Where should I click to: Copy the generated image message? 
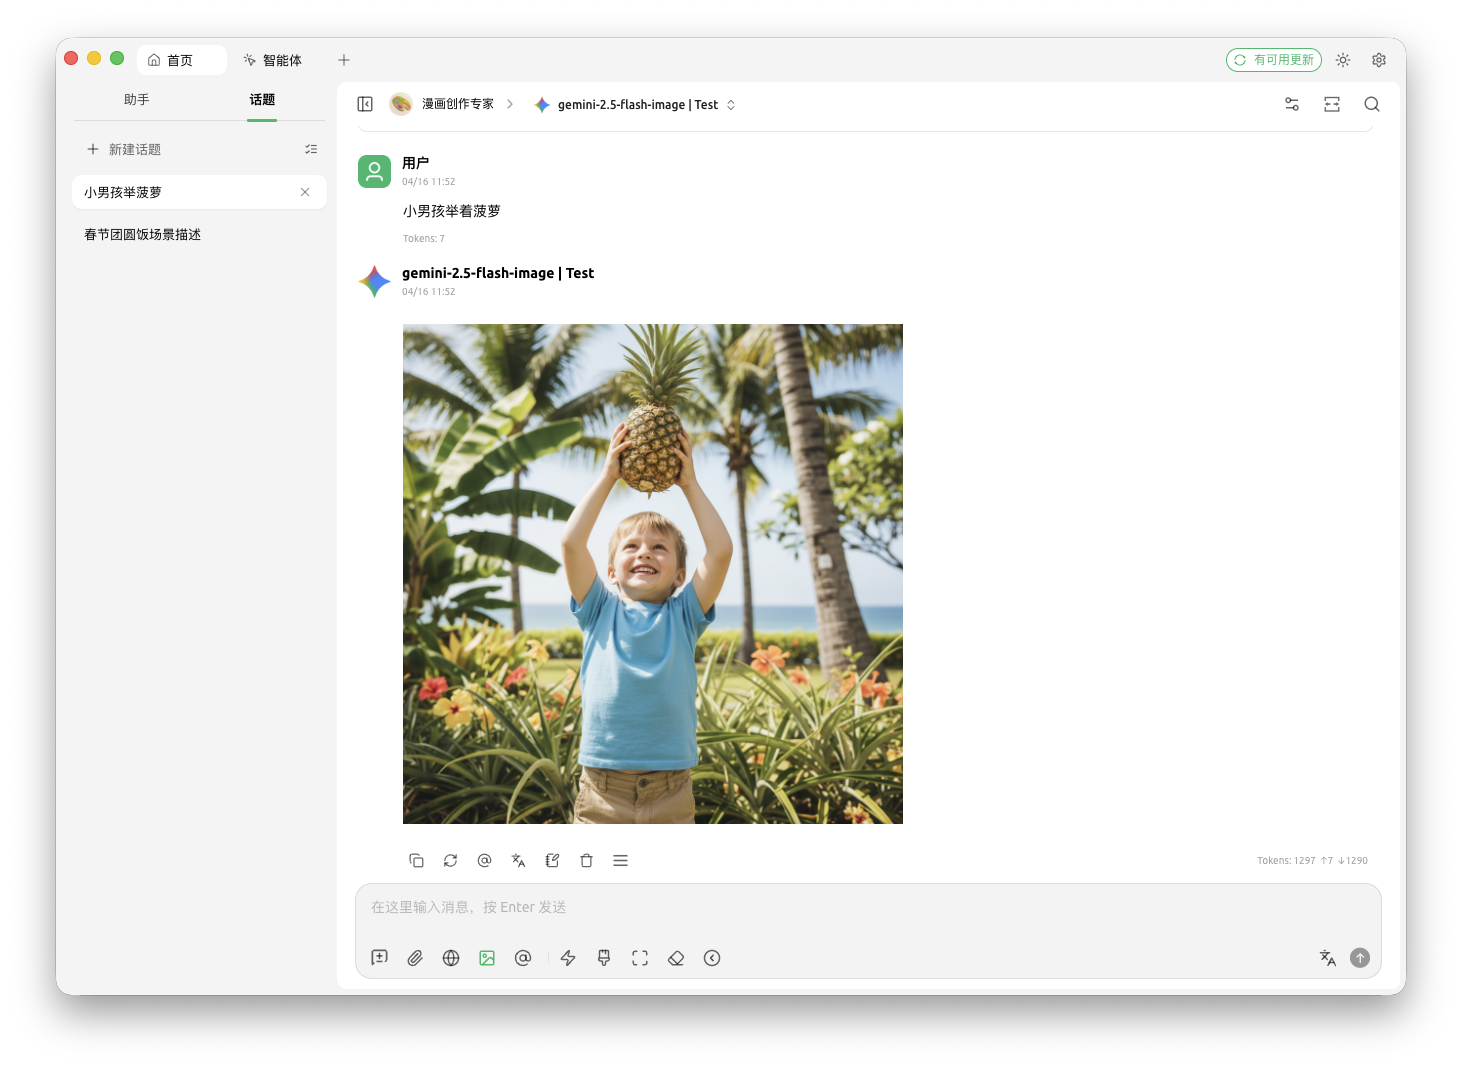pos(416,860)
